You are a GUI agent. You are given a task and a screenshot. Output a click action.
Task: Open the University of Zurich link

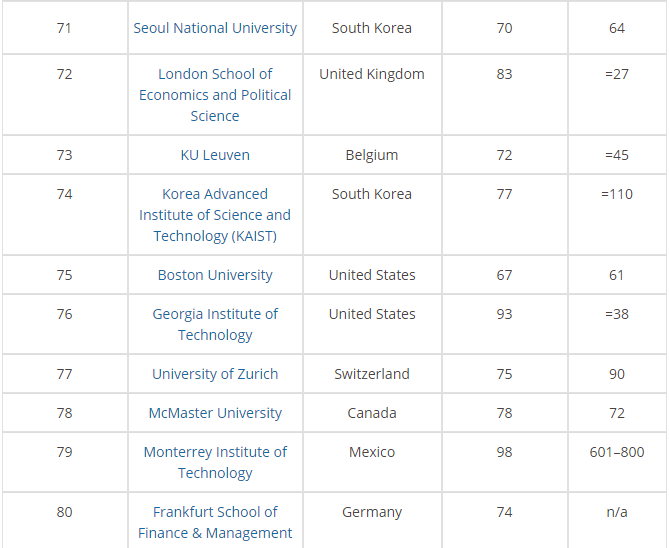(215, 374)
